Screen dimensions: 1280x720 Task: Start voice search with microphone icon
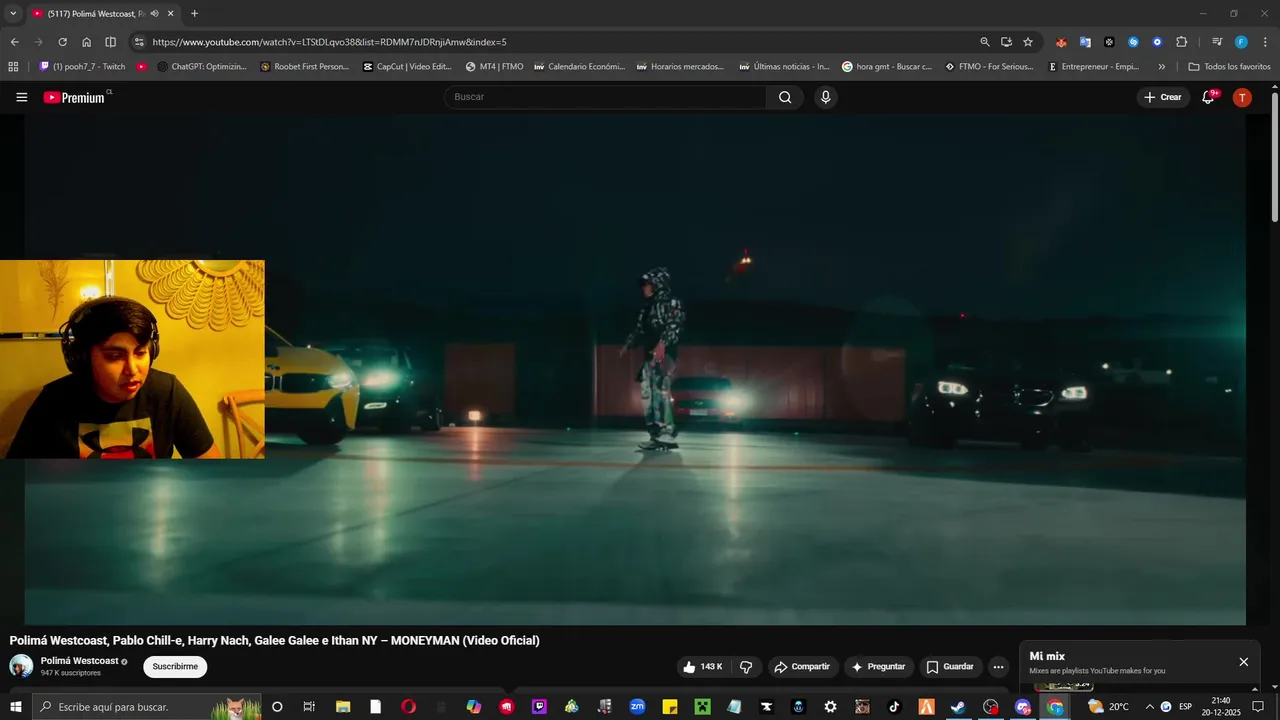[x=825, y=97]
